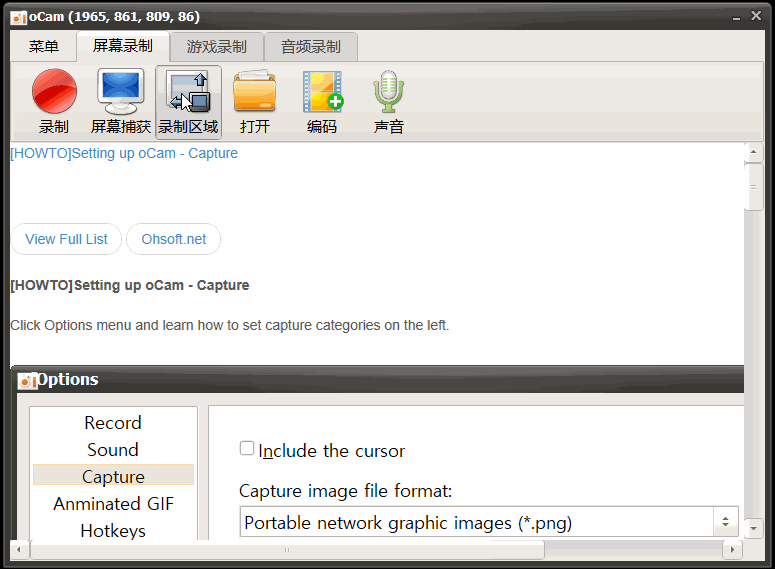Click horizontal scrollbar right arrow
This screenshot has width=775, height=569.
point(732,550)
